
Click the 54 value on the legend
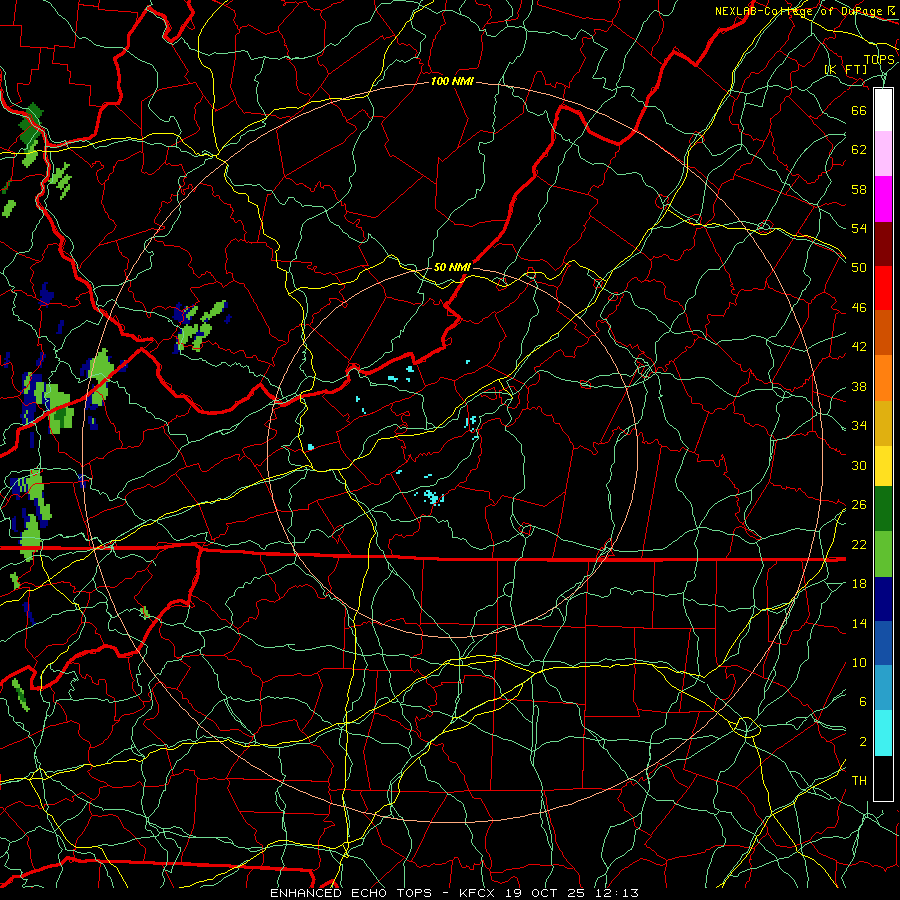click(859, 228)
